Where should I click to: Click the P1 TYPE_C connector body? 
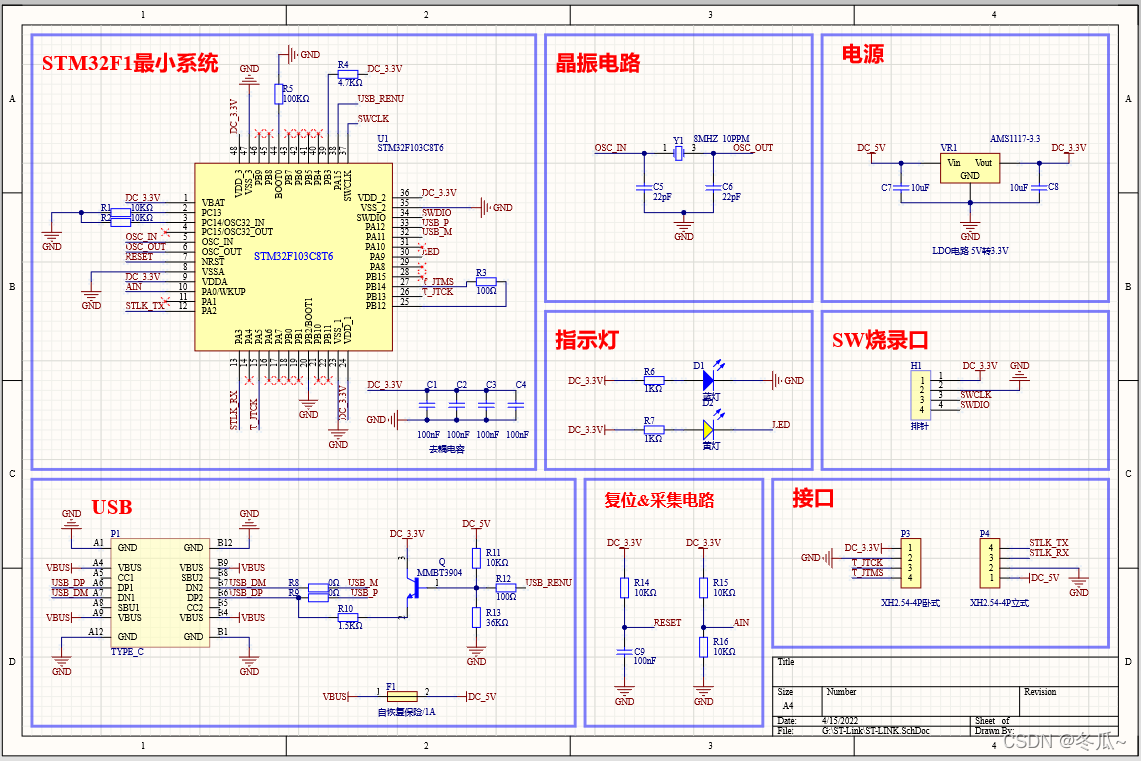tap(160, 592)
